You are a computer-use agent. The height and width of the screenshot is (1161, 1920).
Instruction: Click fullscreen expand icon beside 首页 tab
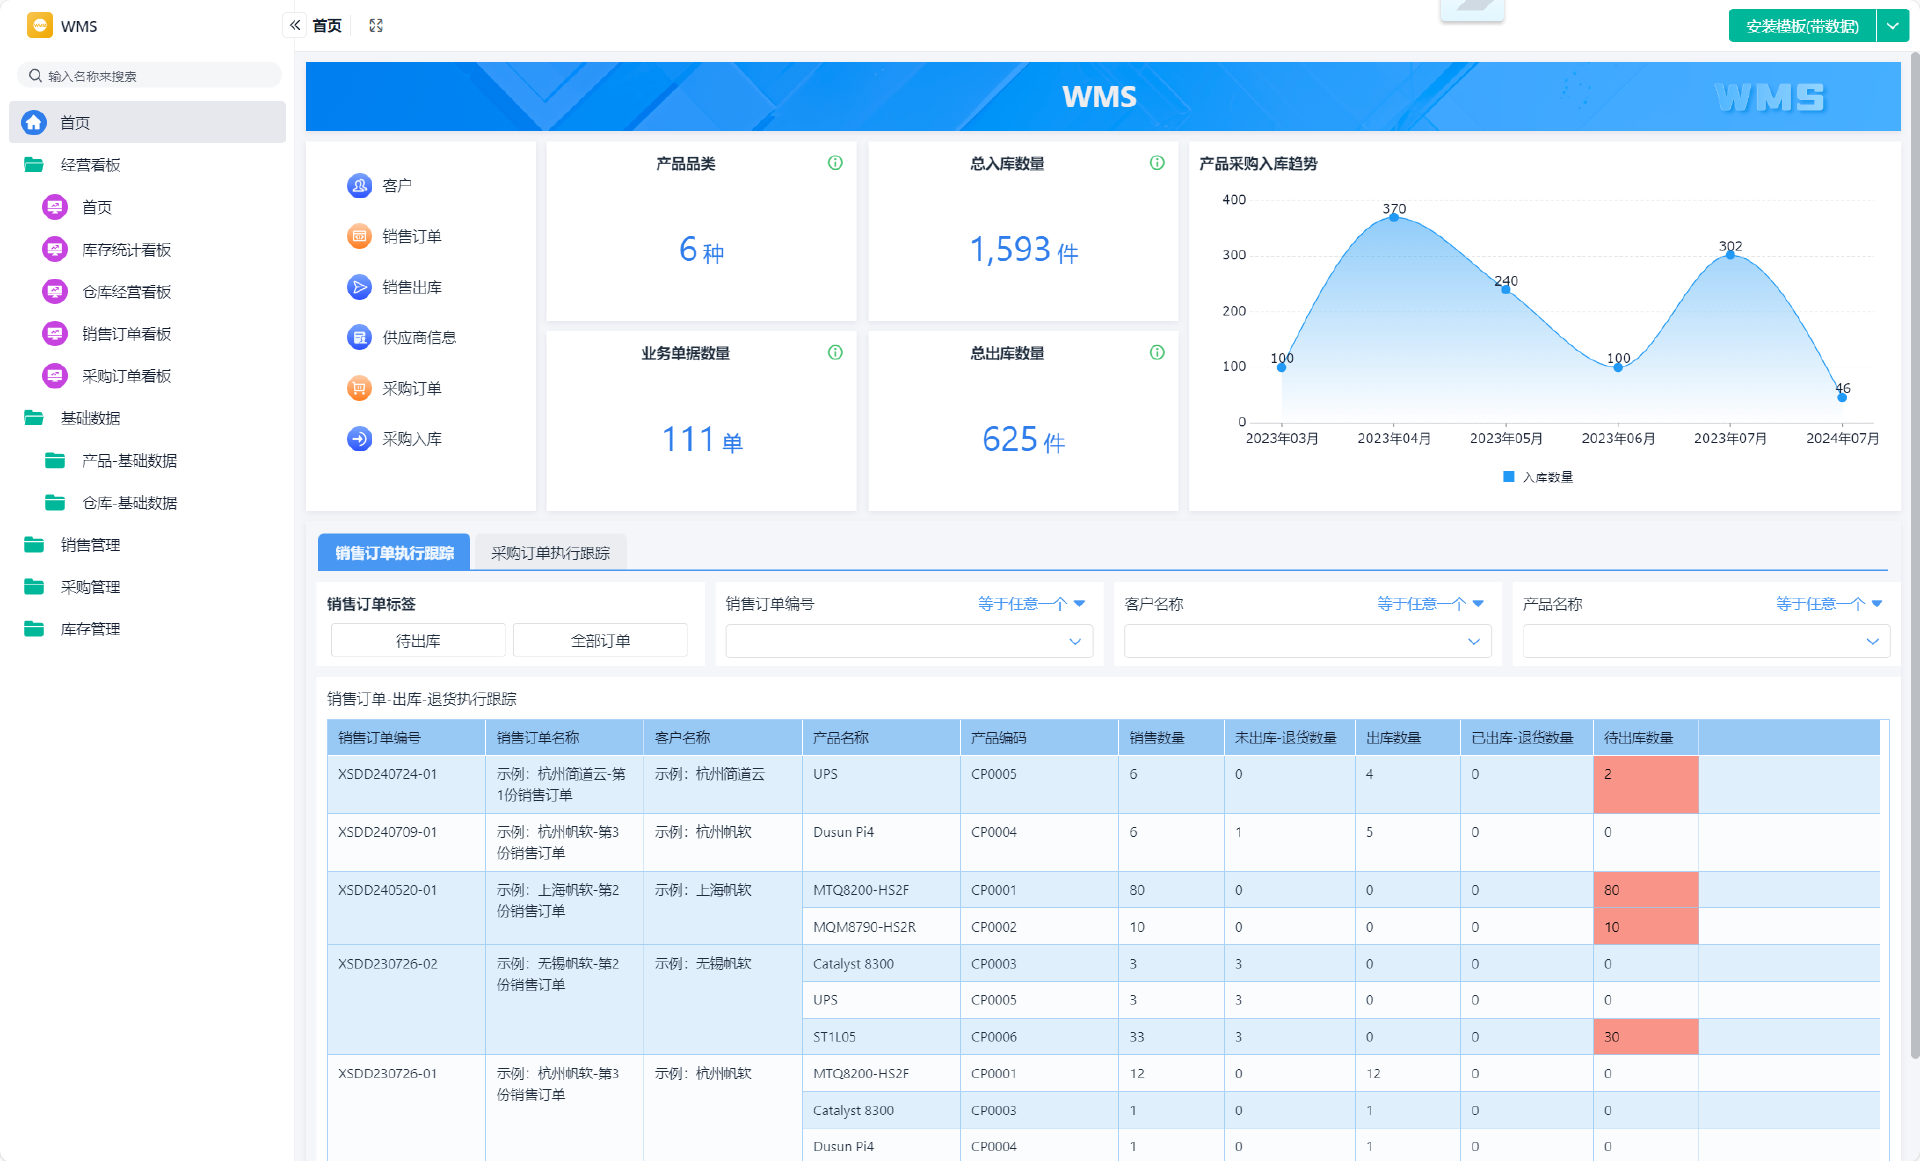pyautogui.click(x=376, y=25)
